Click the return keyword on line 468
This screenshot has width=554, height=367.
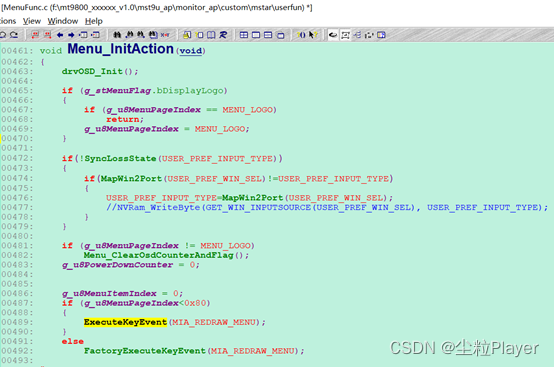point(123,119)
